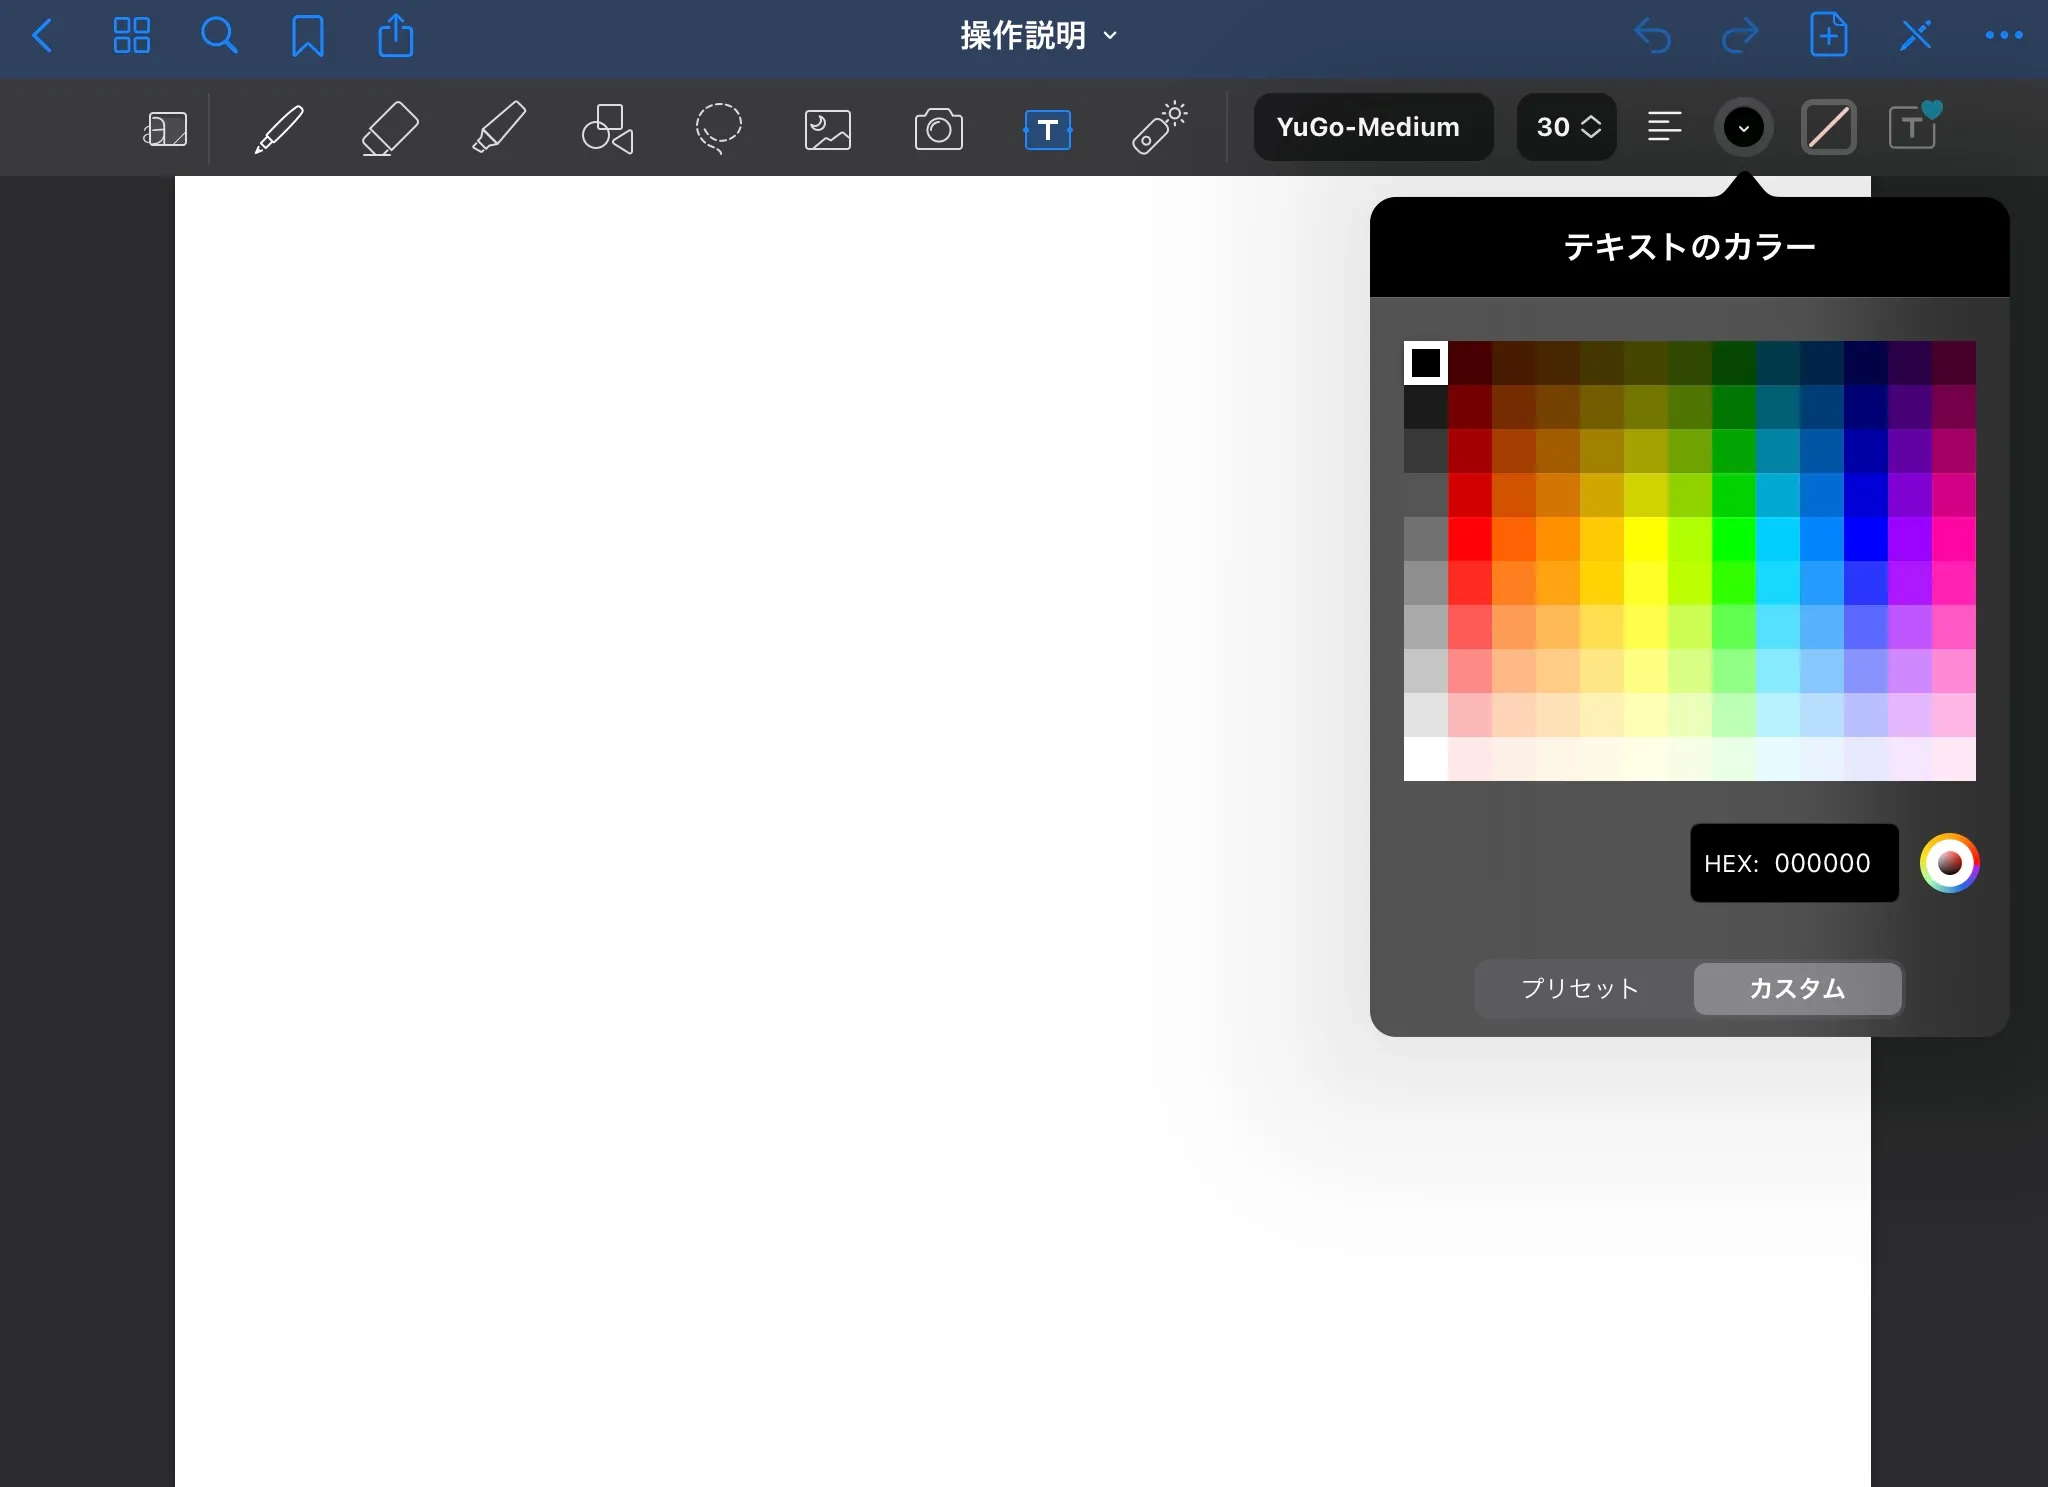This screenshot has width=2048, height=1487.
Task: Select the Highlighter tool
Action: [x=498, y=128]
